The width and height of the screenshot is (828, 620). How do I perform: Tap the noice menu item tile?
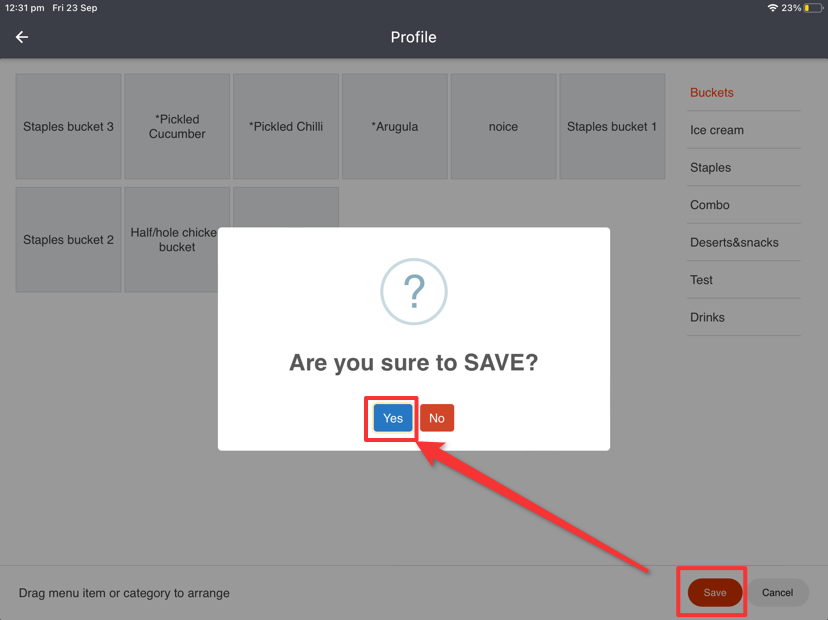[503, 127]
